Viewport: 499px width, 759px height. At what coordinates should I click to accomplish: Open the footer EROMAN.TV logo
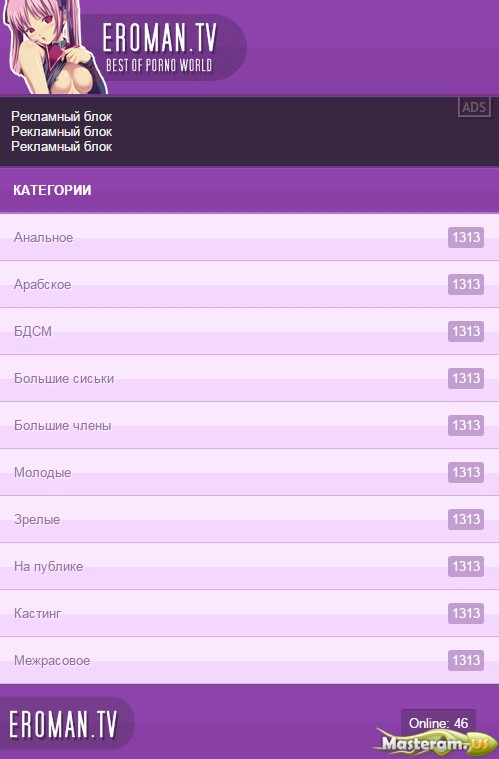tap(67, 725)
